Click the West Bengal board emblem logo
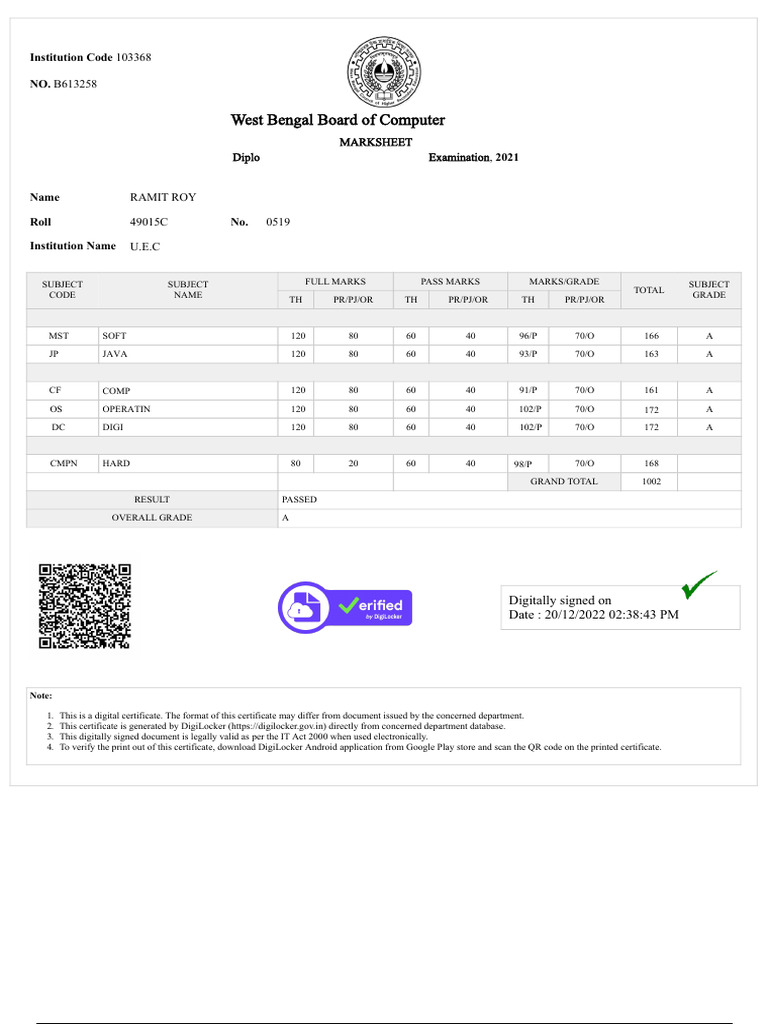This screenshot has height=1024, width=768. [384, 72]
